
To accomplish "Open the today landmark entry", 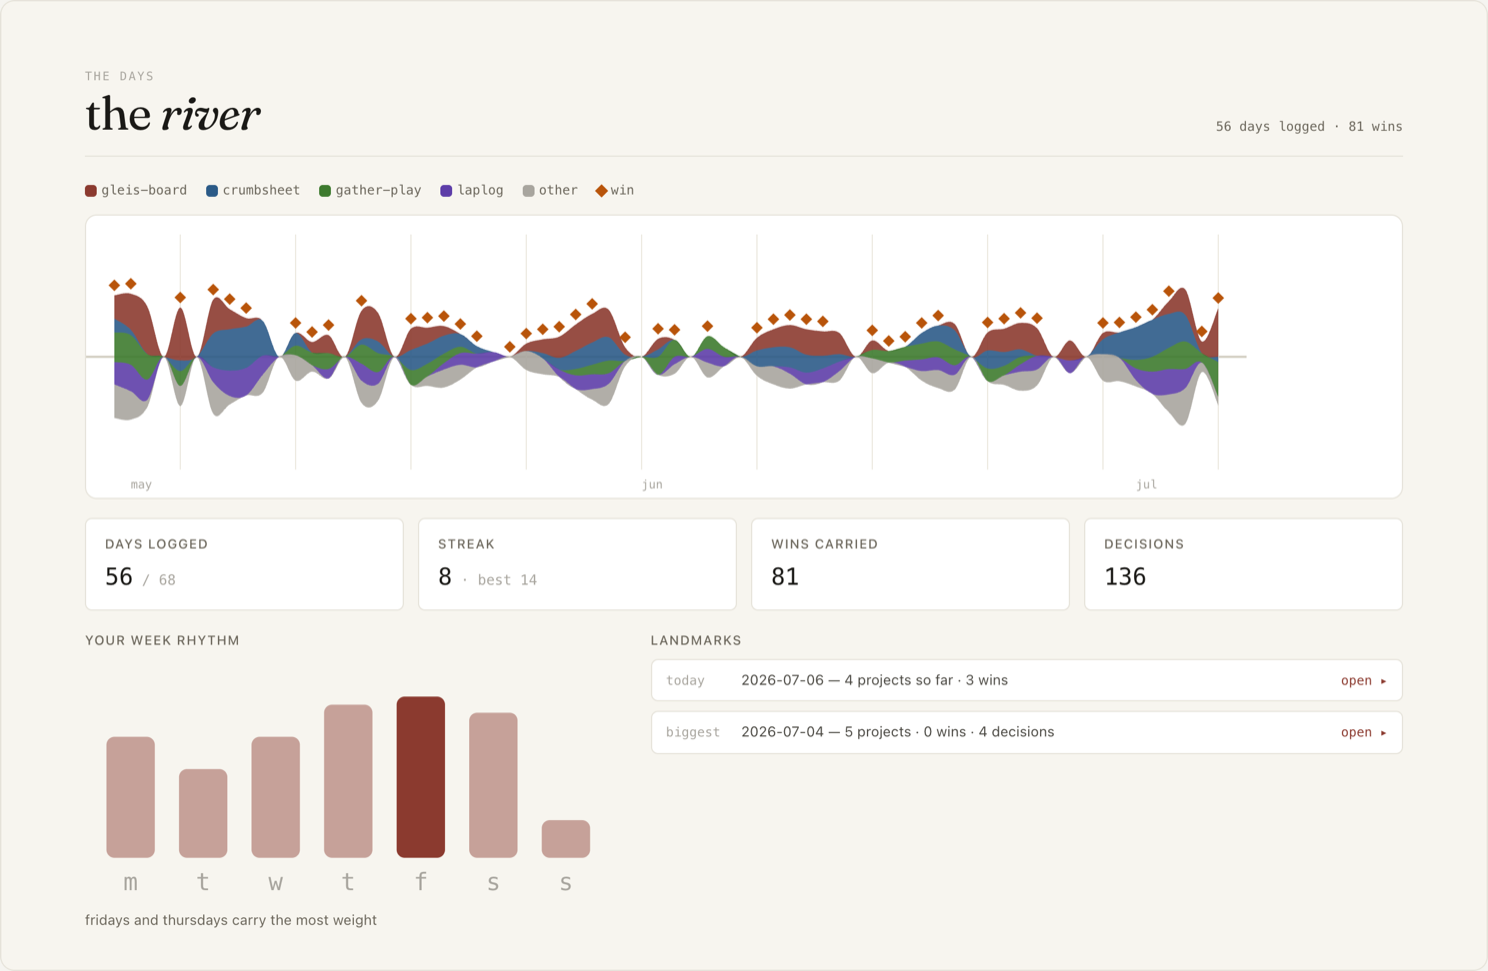I will pos(1026,680).
